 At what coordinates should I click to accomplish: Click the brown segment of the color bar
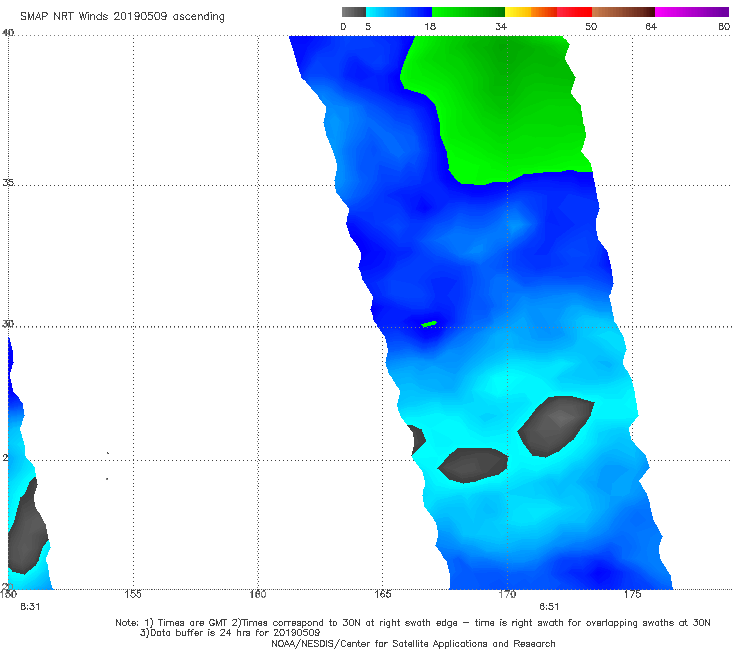tap(623, 12)
